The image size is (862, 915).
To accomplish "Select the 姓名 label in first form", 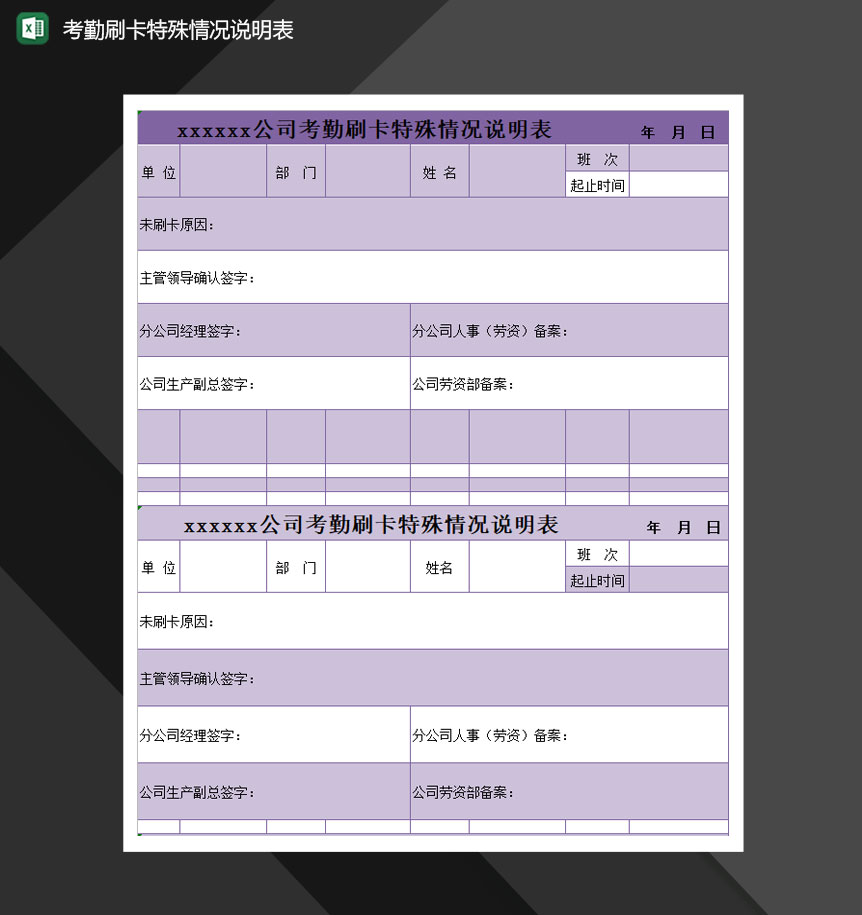I will coord(439,170).
